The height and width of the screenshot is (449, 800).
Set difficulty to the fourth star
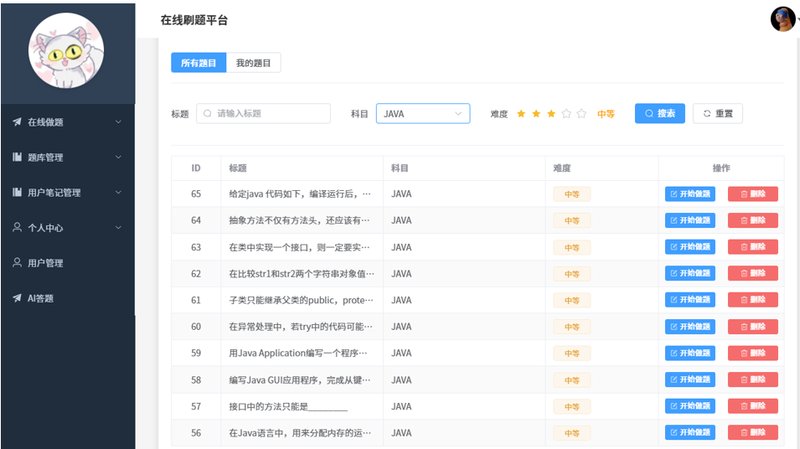point(566,114)
